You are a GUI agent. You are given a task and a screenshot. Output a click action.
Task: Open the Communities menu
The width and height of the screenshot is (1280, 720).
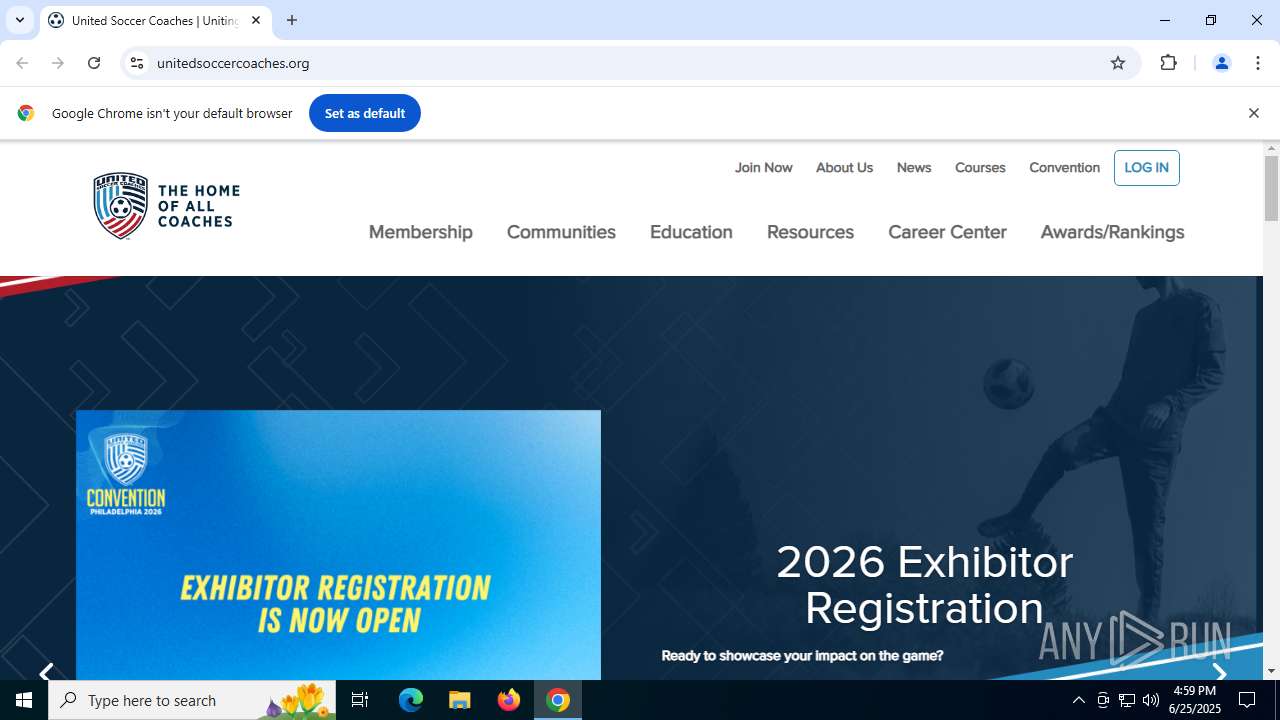point(561,232)
